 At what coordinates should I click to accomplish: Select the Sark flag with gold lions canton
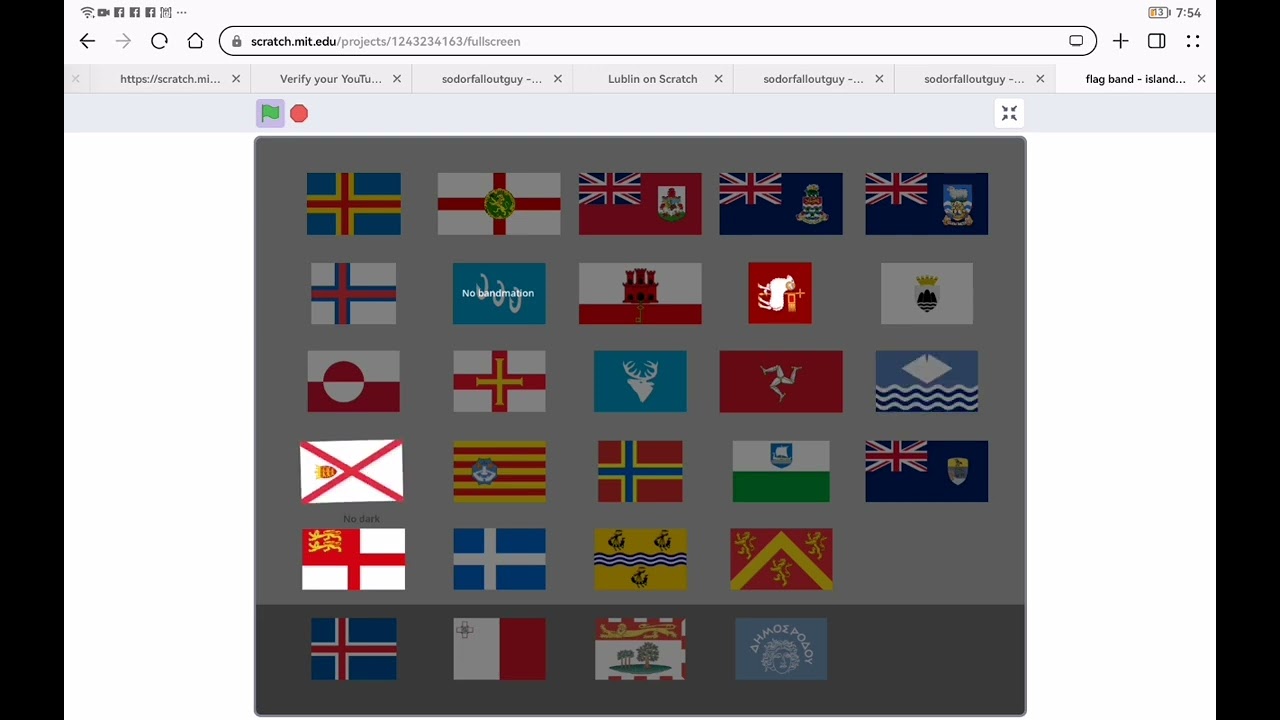pos(354,560)
